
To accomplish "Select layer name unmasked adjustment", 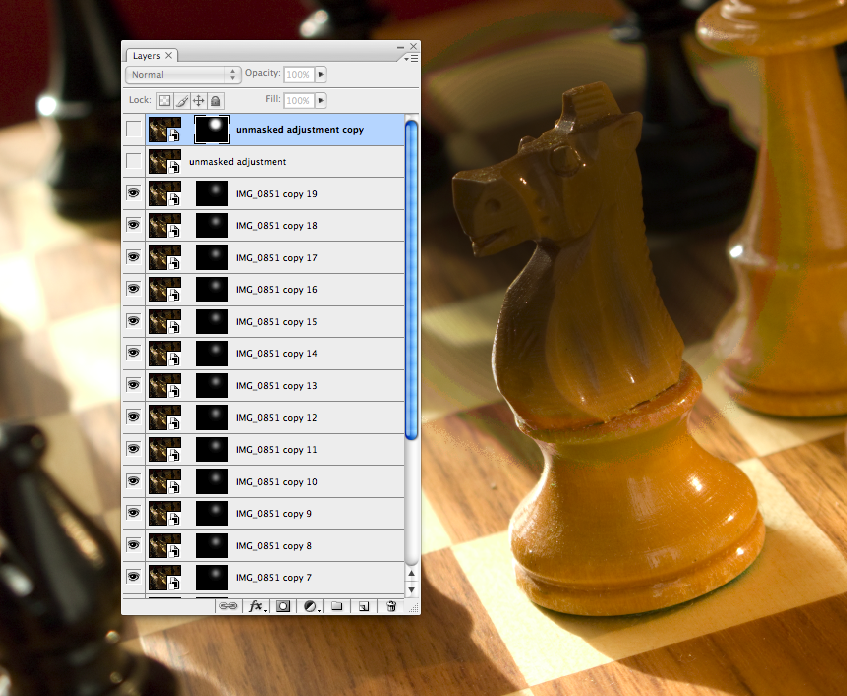I will click(x=238, y=162).
